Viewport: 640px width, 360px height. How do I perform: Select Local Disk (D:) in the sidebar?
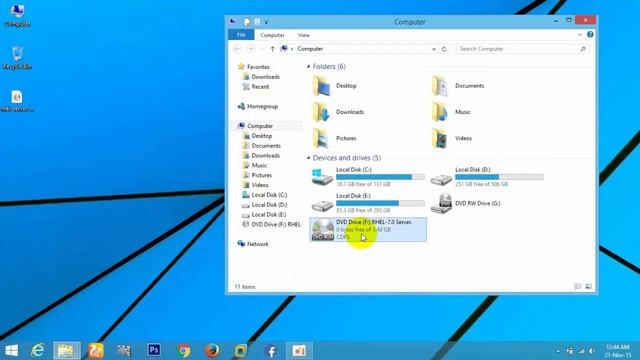click(x=269, y=205)
